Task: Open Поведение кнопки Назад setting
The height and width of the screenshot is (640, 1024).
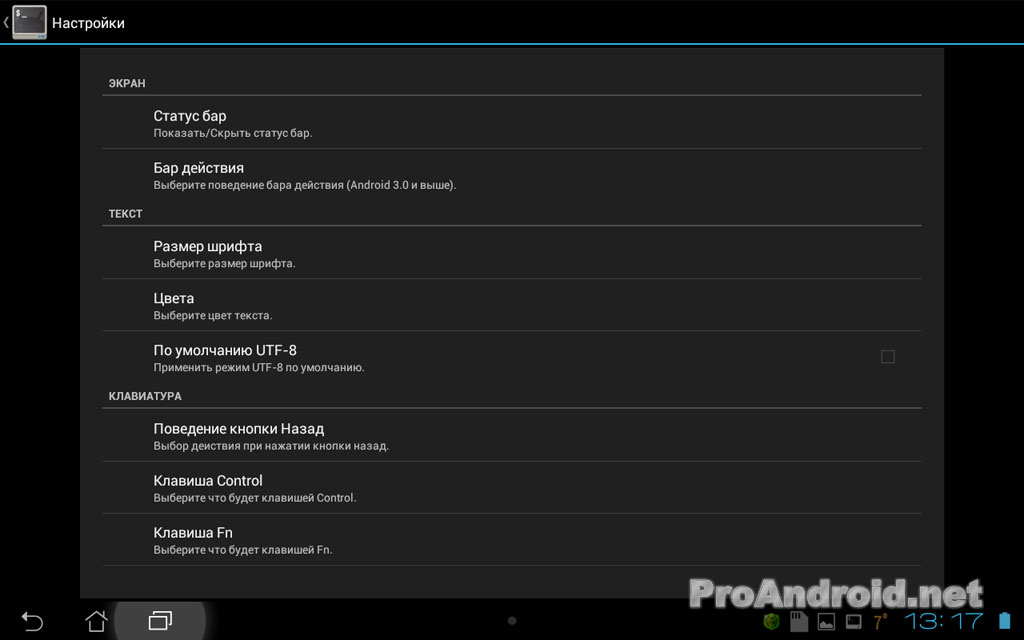Action: pyautogui.click(x=511, y=436)
